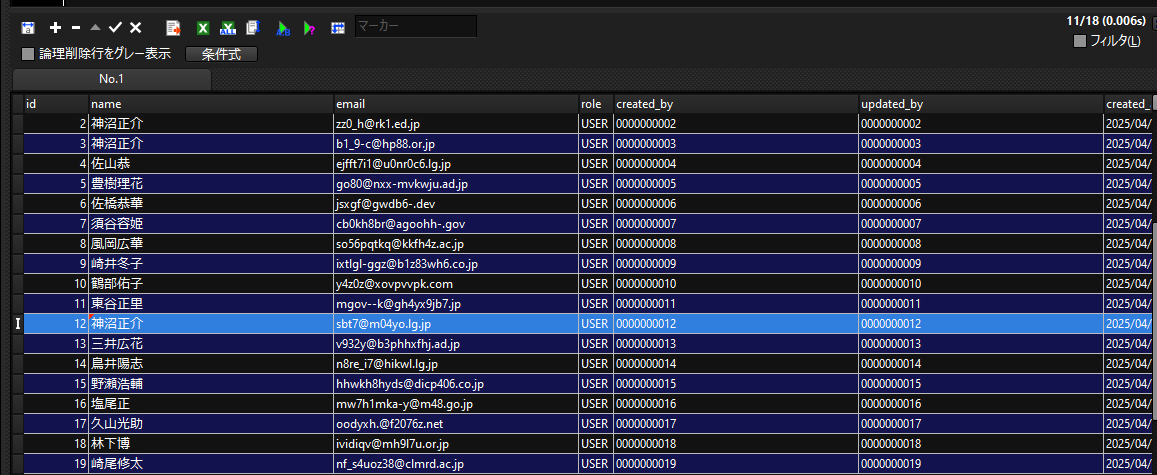
Task: Click the grid with blue arrows icon
Action: (338, 28)
